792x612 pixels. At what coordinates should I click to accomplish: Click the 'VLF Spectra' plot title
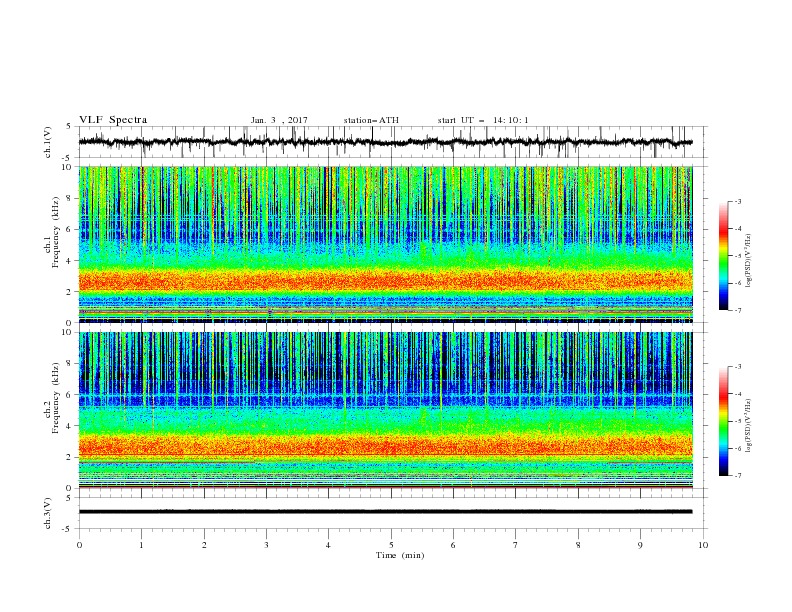[113, 120]
